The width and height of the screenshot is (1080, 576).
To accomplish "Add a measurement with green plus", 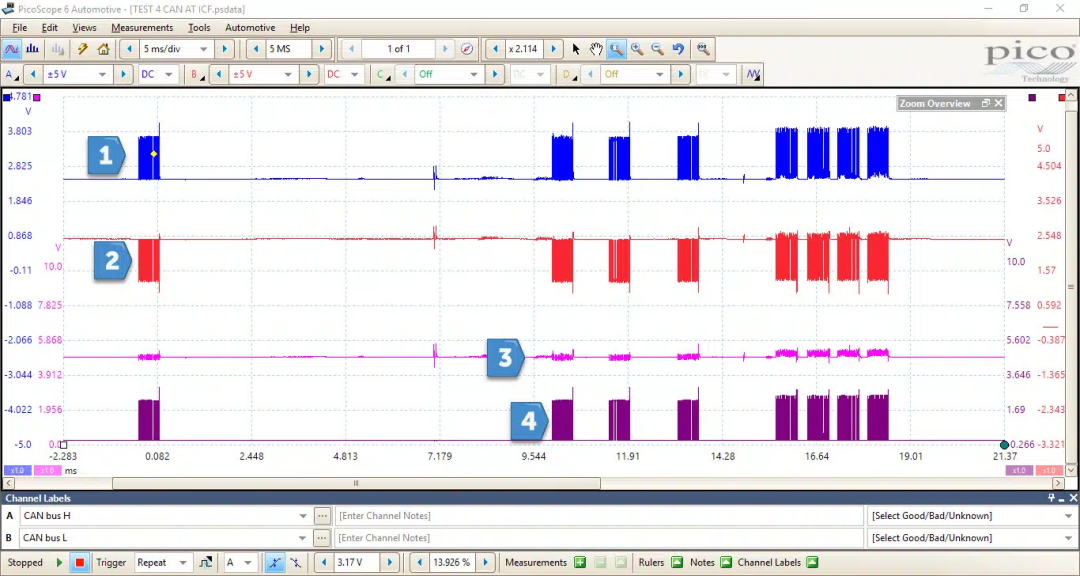I will coord(580,563).
